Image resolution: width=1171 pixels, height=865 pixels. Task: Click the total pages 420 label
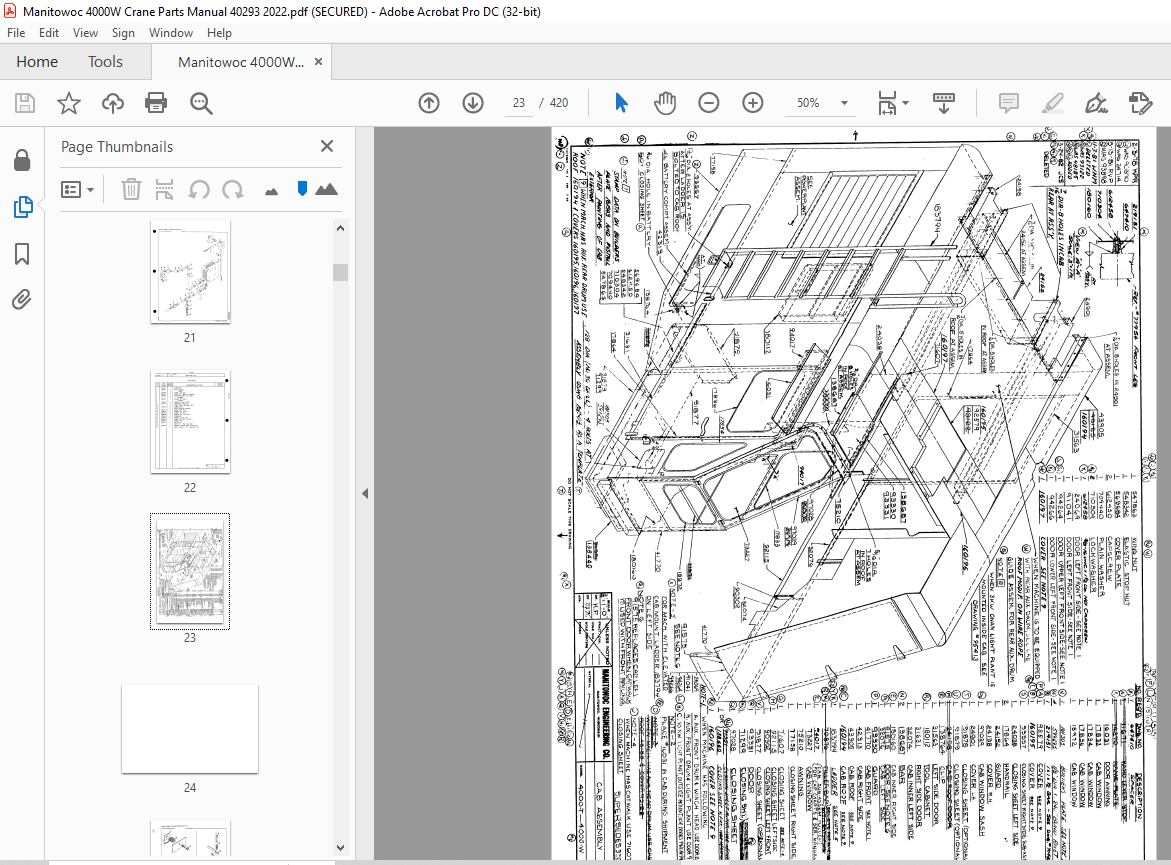tap(559, 103)
